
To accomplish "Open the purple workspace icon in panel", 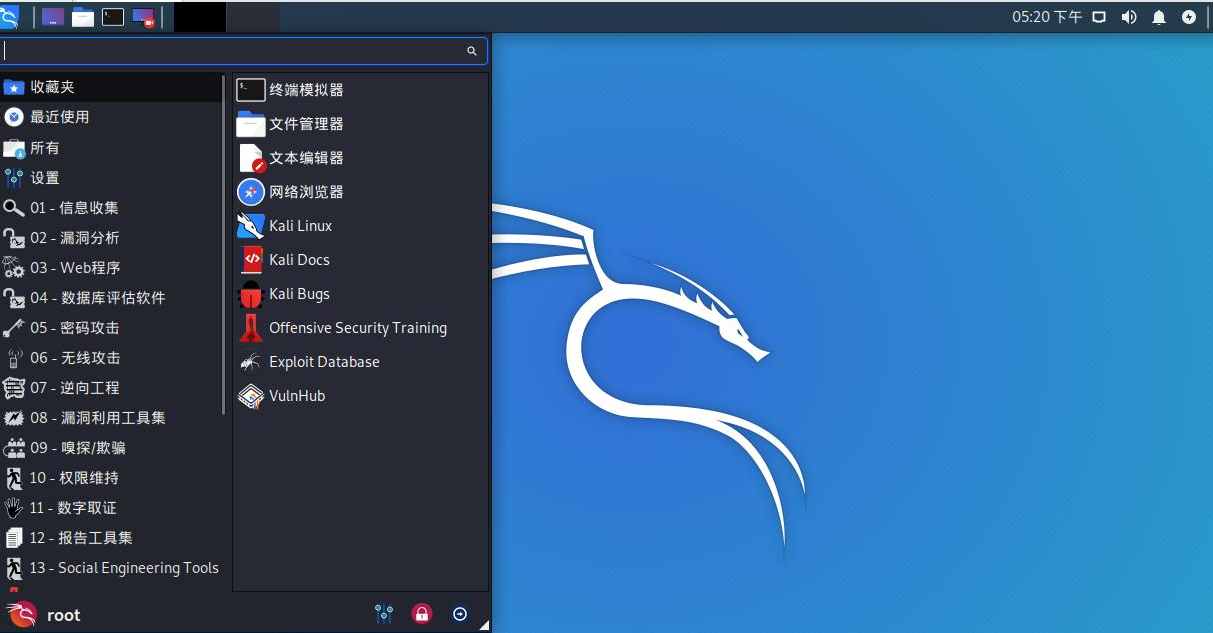I will coord(53,17).
